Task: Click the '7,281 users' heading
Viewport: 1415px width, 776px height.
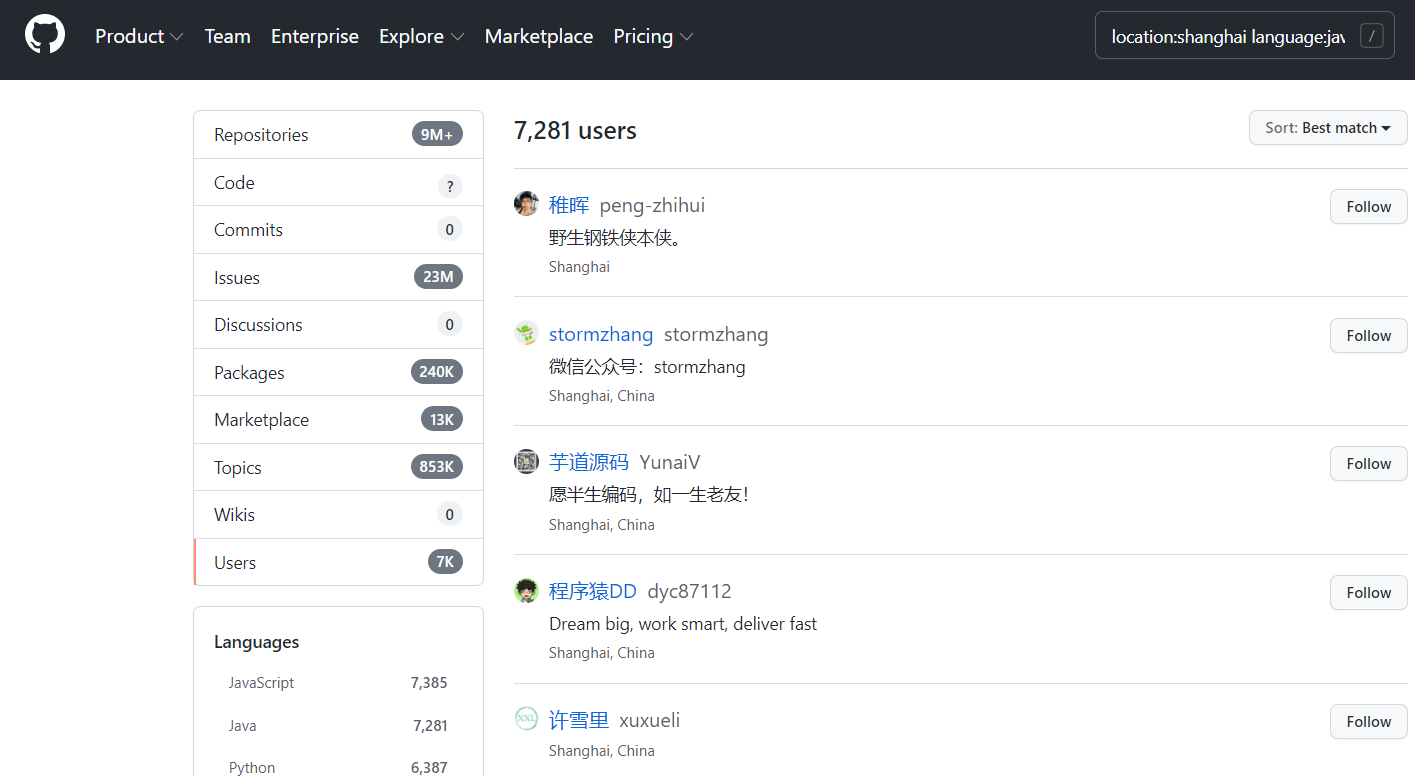Action: coord(575,131)
